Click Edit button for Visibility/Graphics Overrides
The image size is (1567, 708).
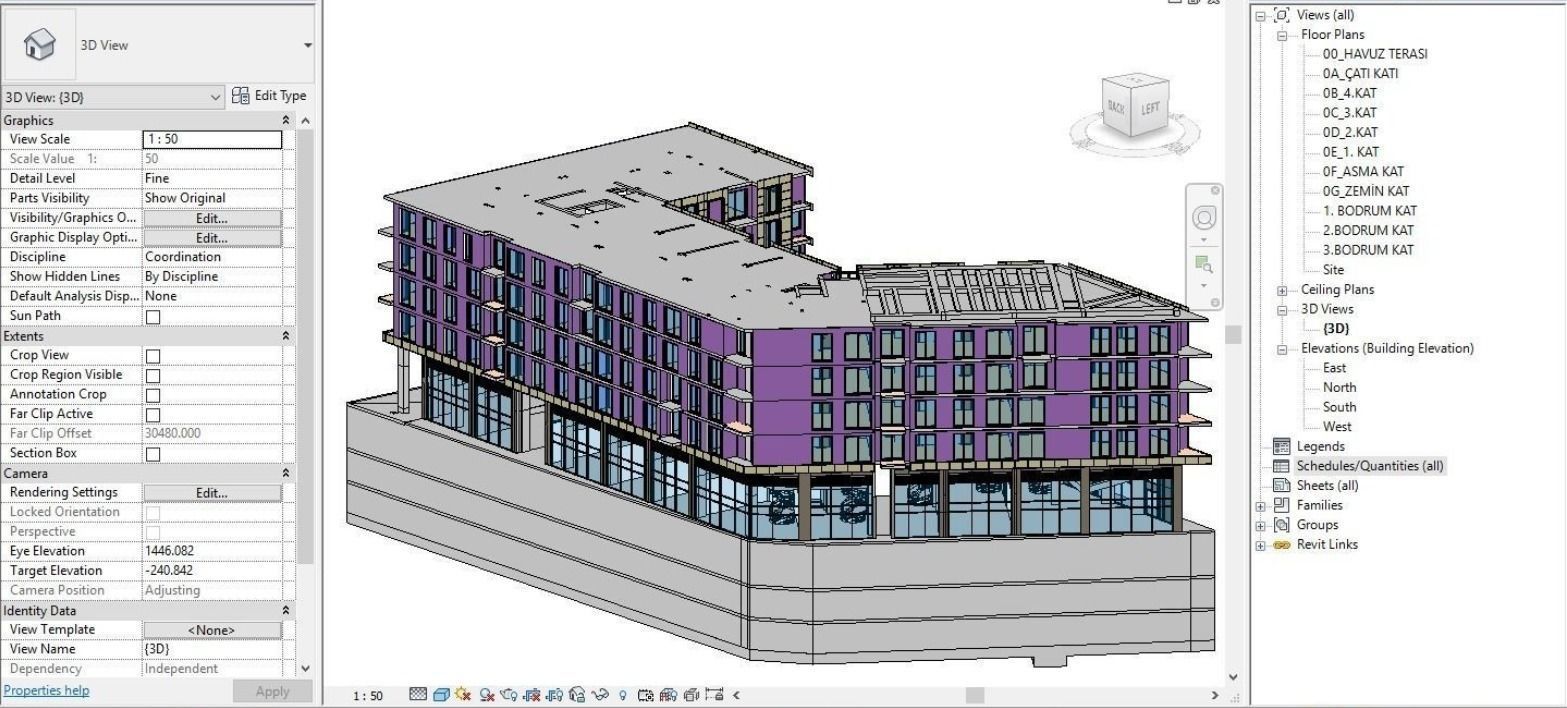click(212, 218)
